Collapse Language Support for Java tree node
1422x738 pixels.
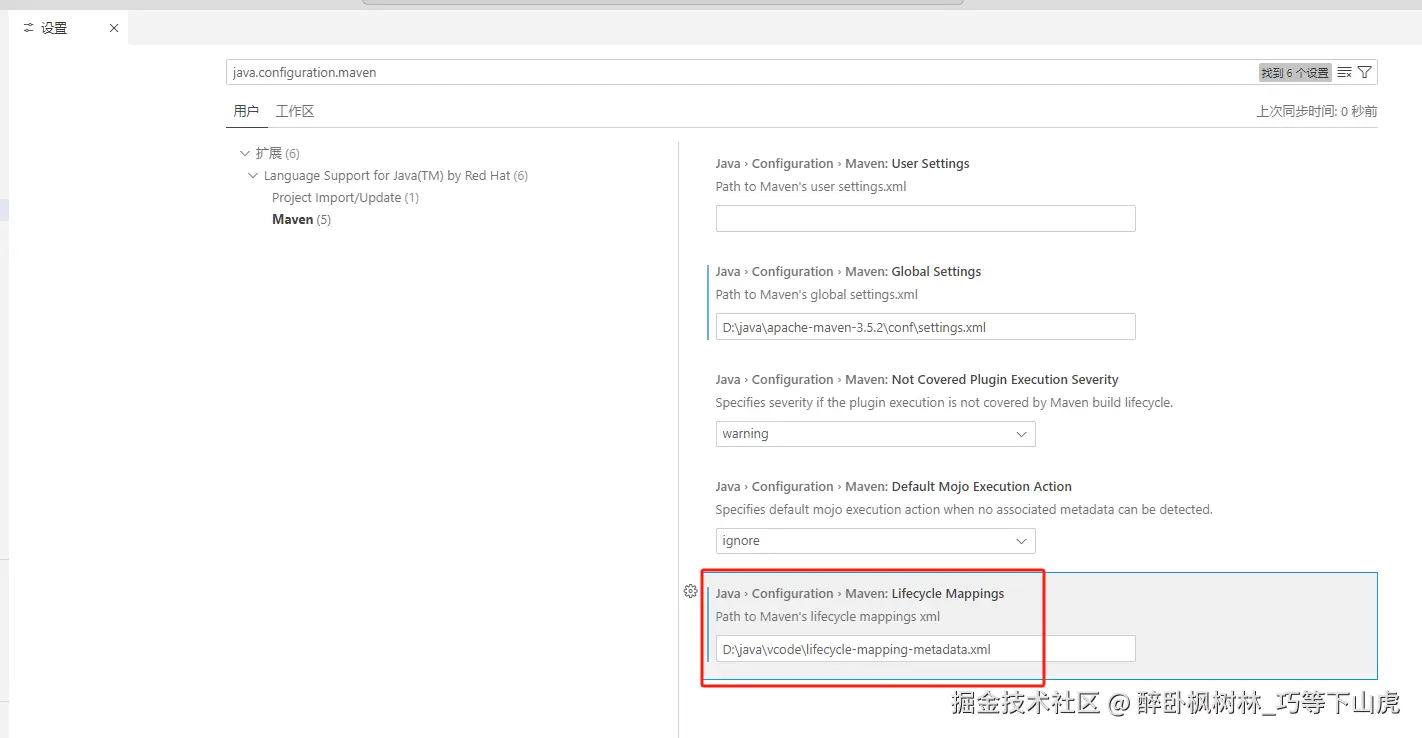253,175
